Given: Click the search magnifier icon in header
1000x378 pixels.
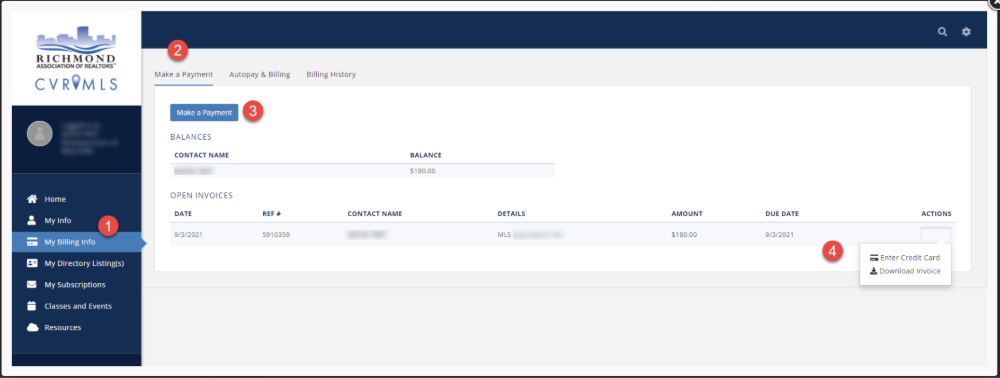Looking at the screenshot, I should [x=942, y=31].
